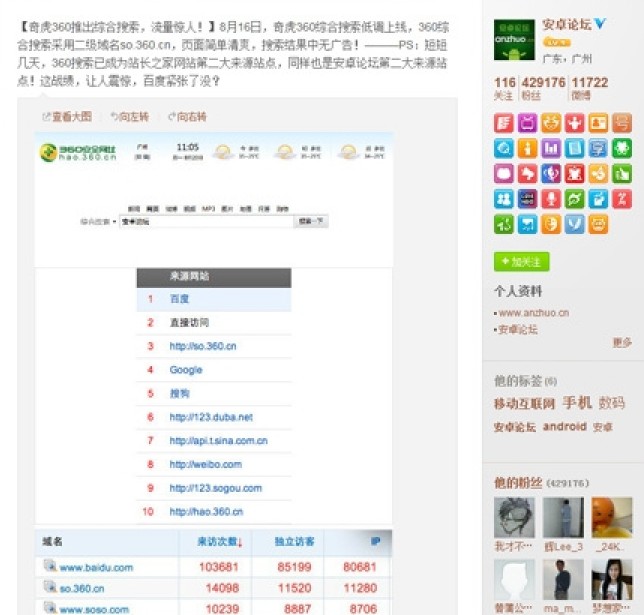The image size is (644, 615).
Task: Open the anzhuo Android profile avatar
Action: point(513,39)
